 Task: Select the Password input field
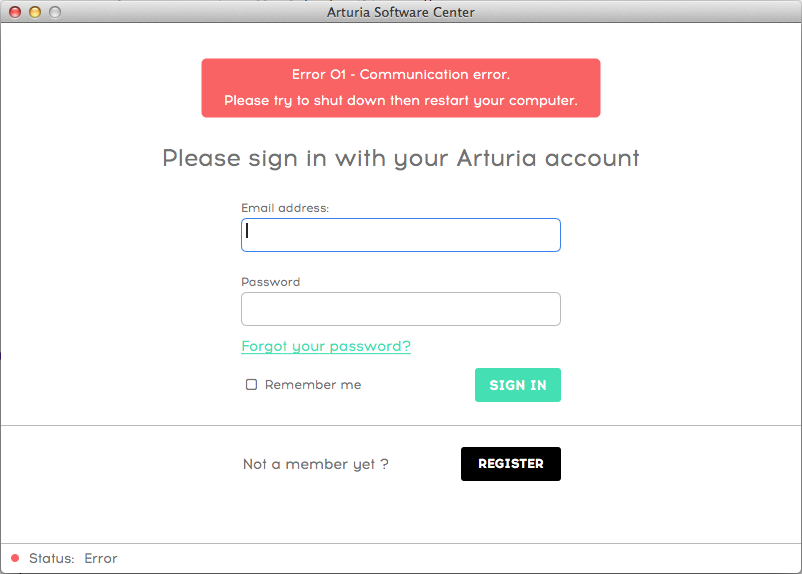[401, 309]
